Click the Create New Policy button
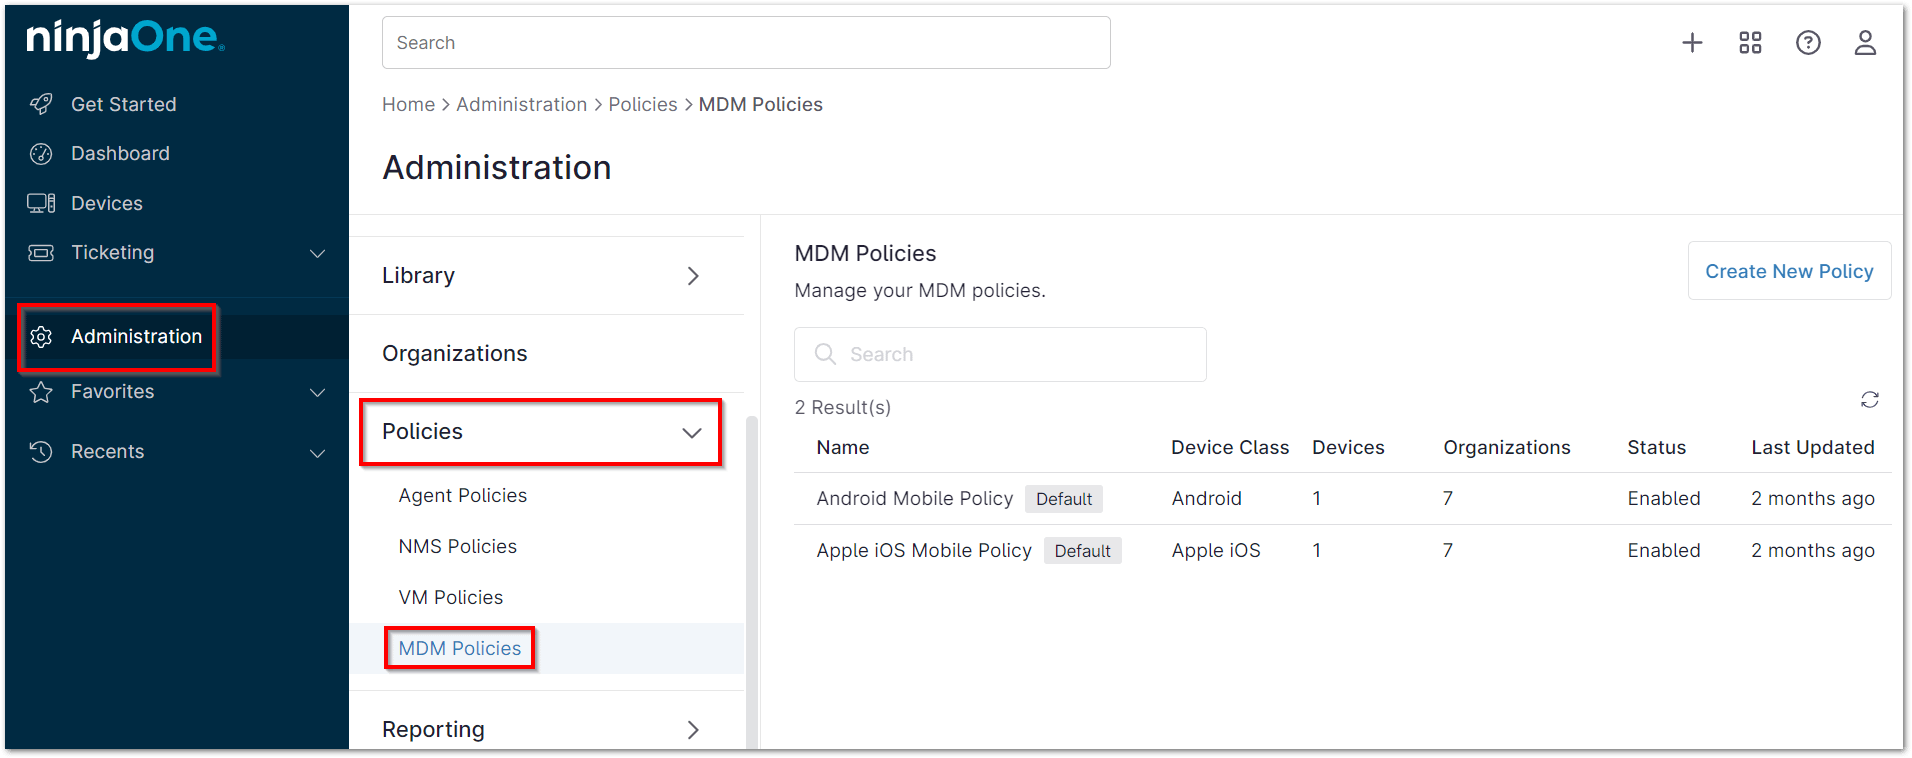The height and width of the screenshot is (758, 1912). (1789, 270)
